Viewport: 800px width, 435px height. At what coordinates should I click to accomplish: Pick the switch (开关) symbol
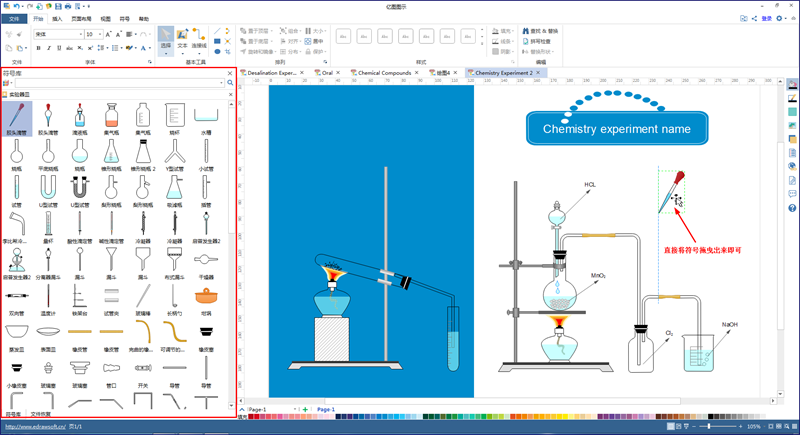point(143,368)
